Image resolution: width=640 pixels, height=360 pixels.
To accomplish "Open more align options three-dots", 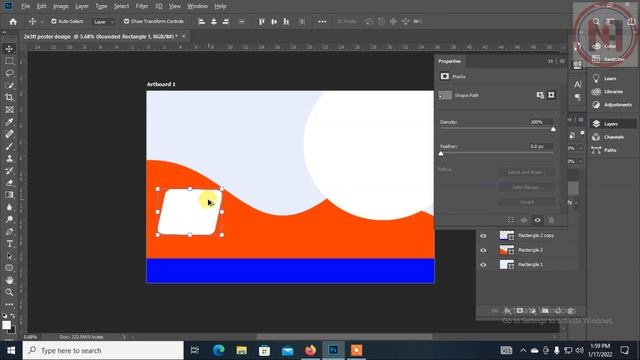I will [x=322, y=22].
